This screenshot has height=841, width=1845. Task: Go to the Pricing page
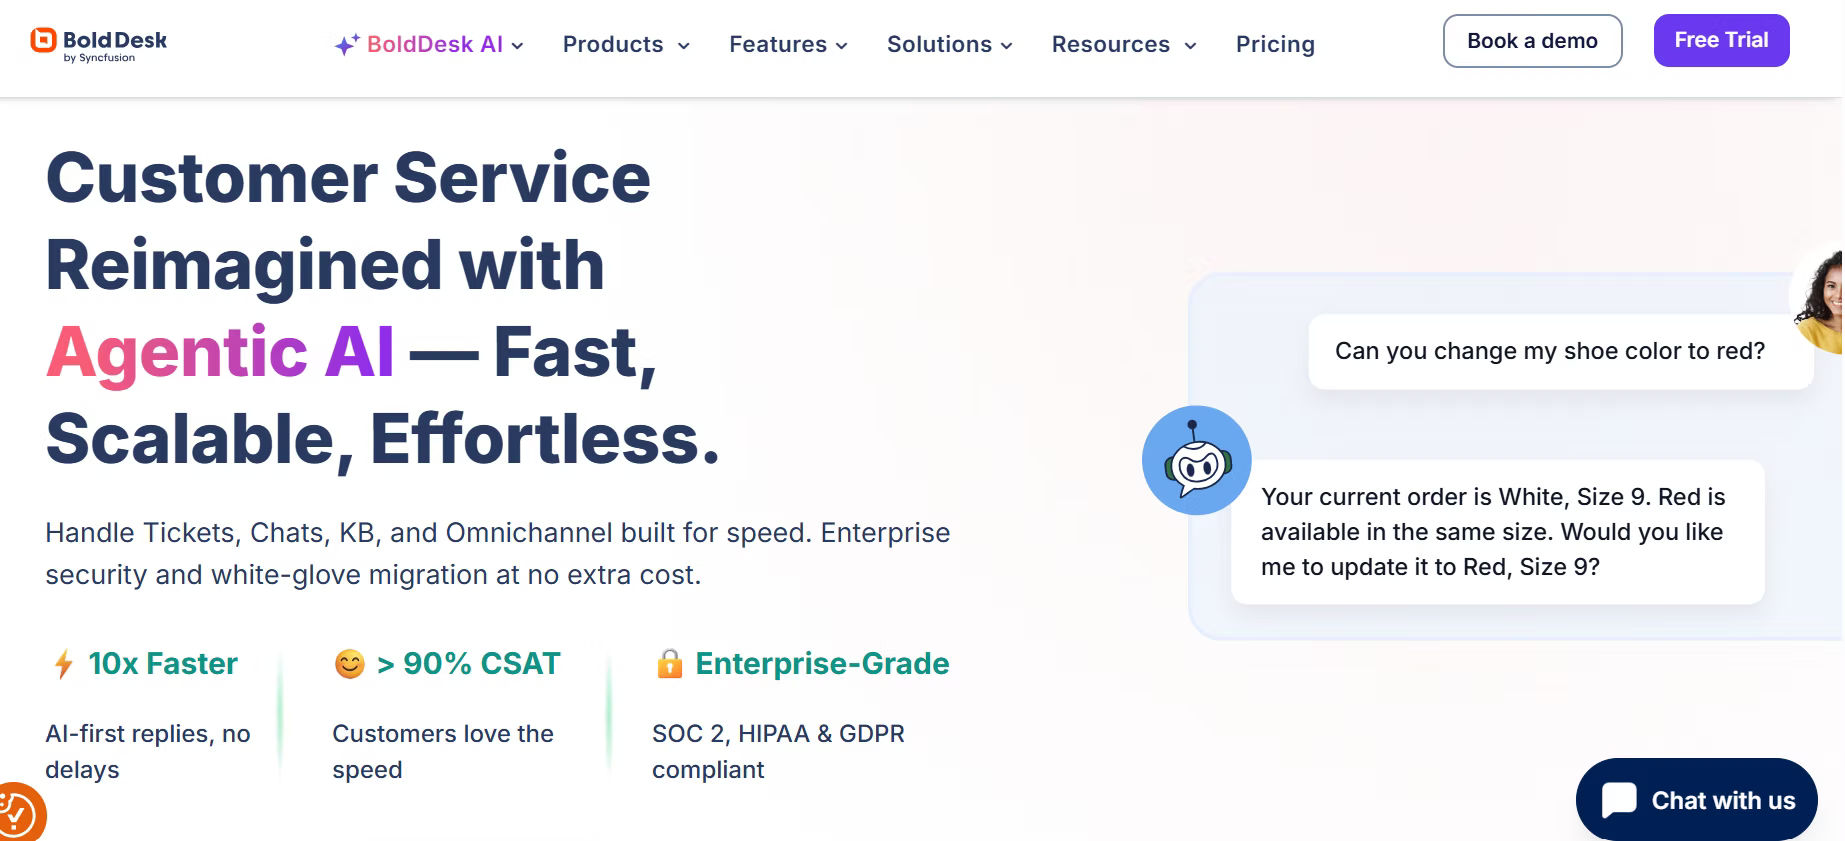point(1275,45)
